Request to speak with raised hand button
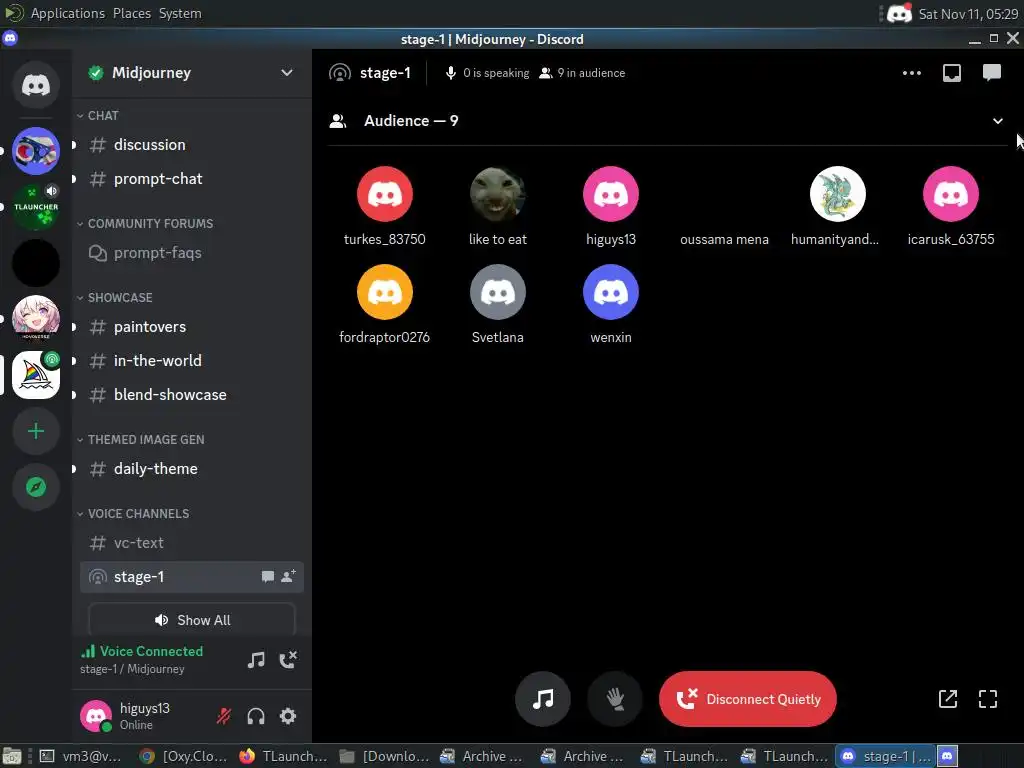Viewport: 1024px width, 768px height. point(615,699)
